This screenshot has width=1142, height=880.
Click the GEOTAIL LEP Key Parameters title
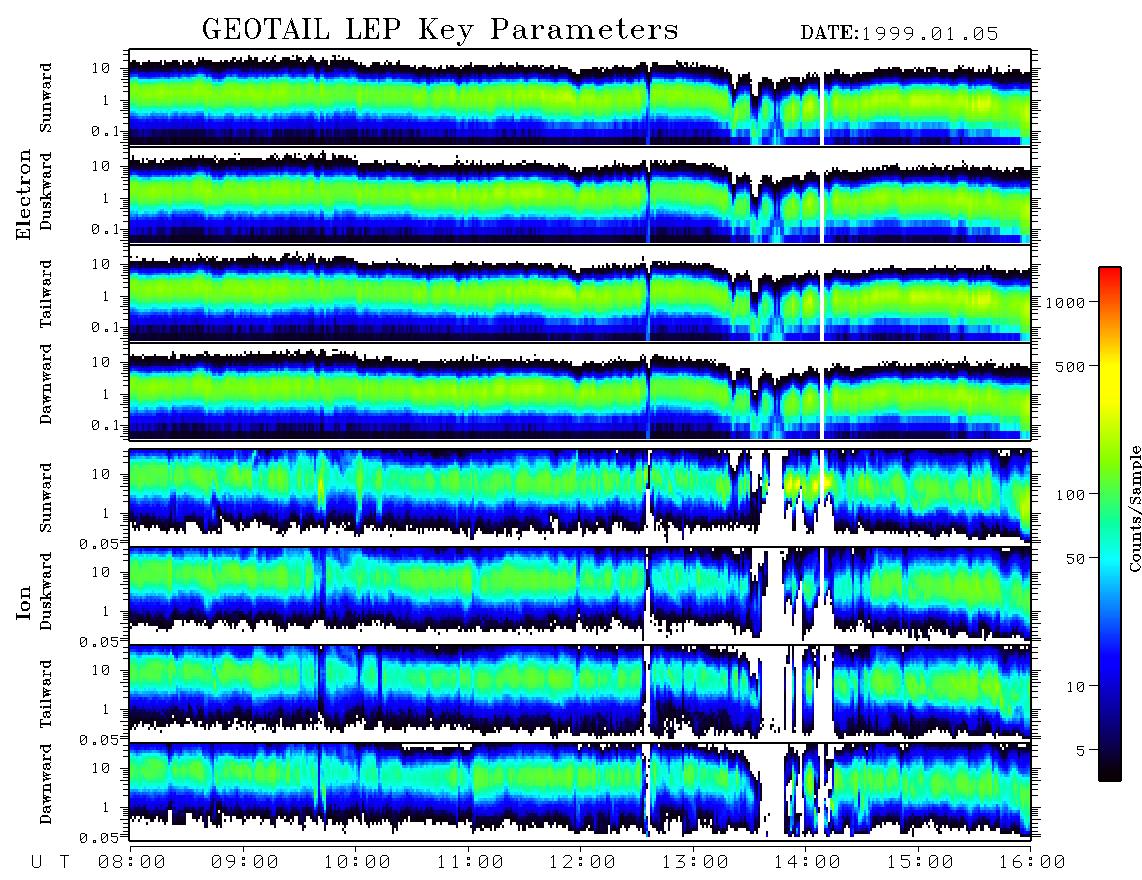point(440,30)
